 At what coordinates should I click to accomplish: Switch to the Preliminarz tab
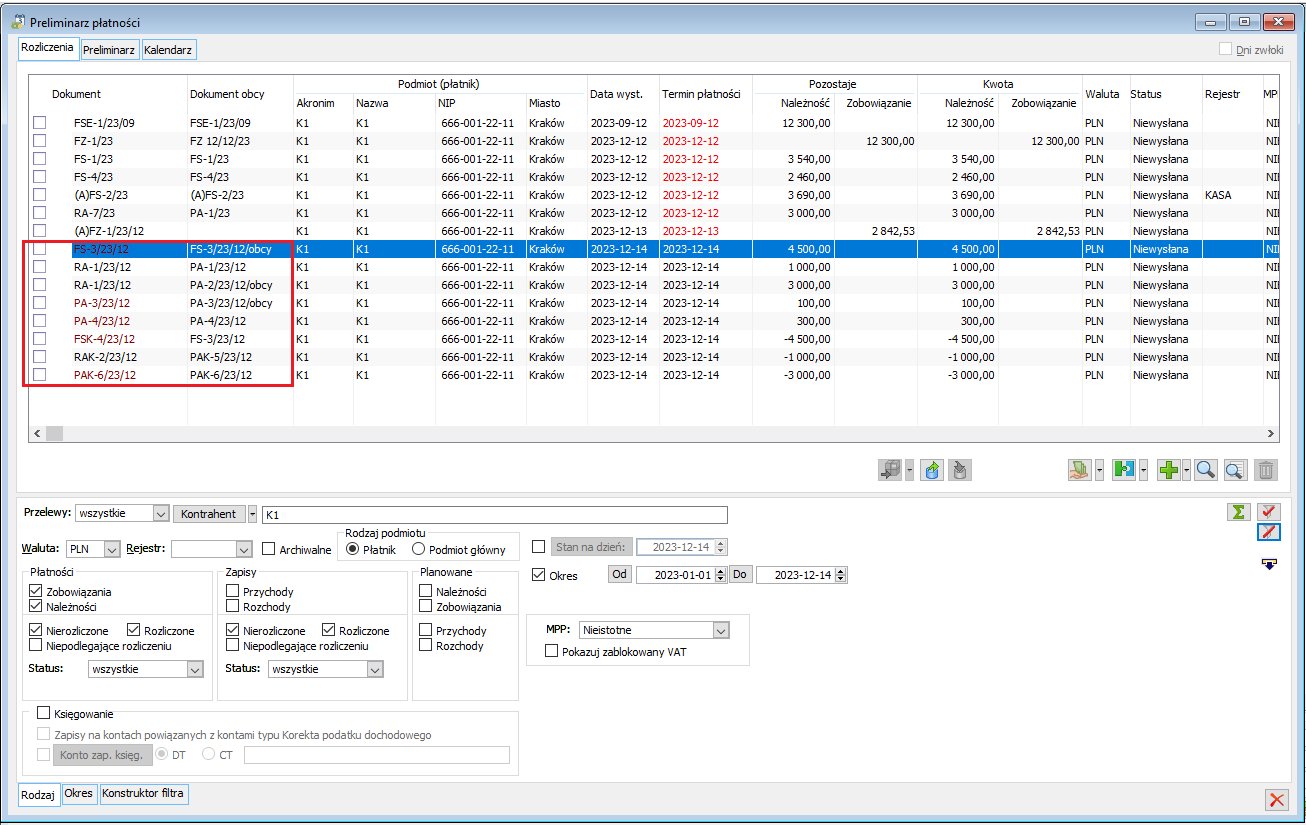click(x=110, y=49)
